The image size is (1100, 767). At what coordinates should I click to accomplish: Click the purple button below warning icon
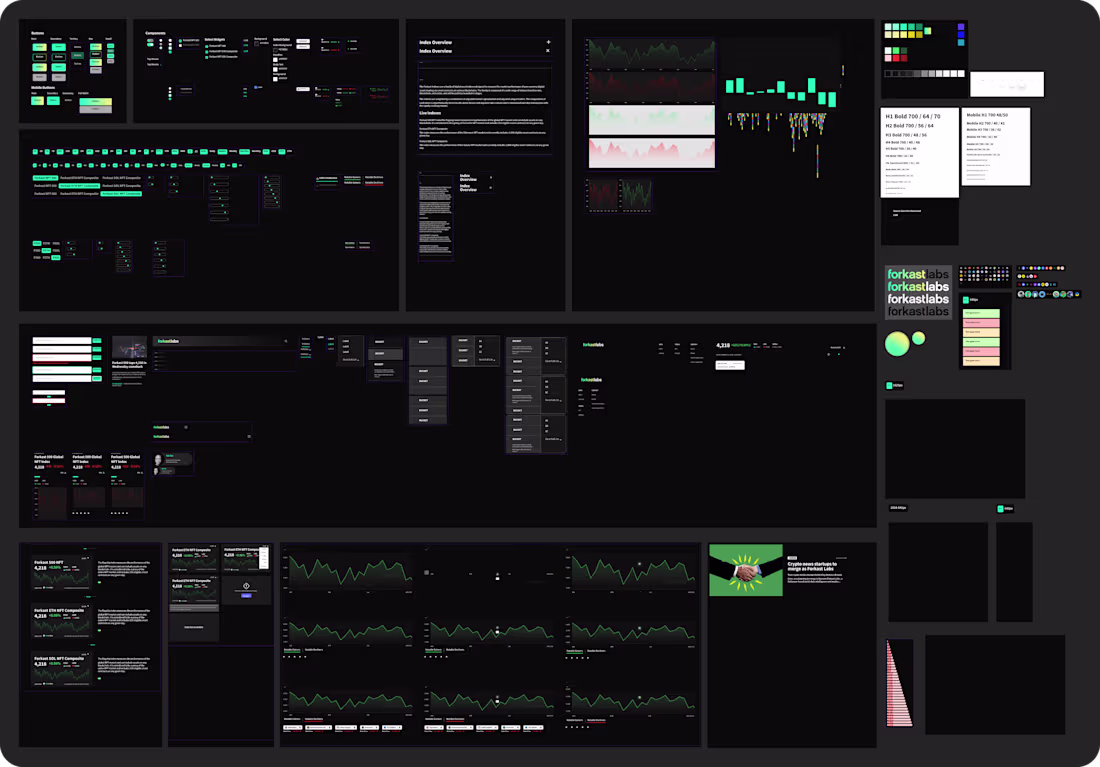(246, 595)
